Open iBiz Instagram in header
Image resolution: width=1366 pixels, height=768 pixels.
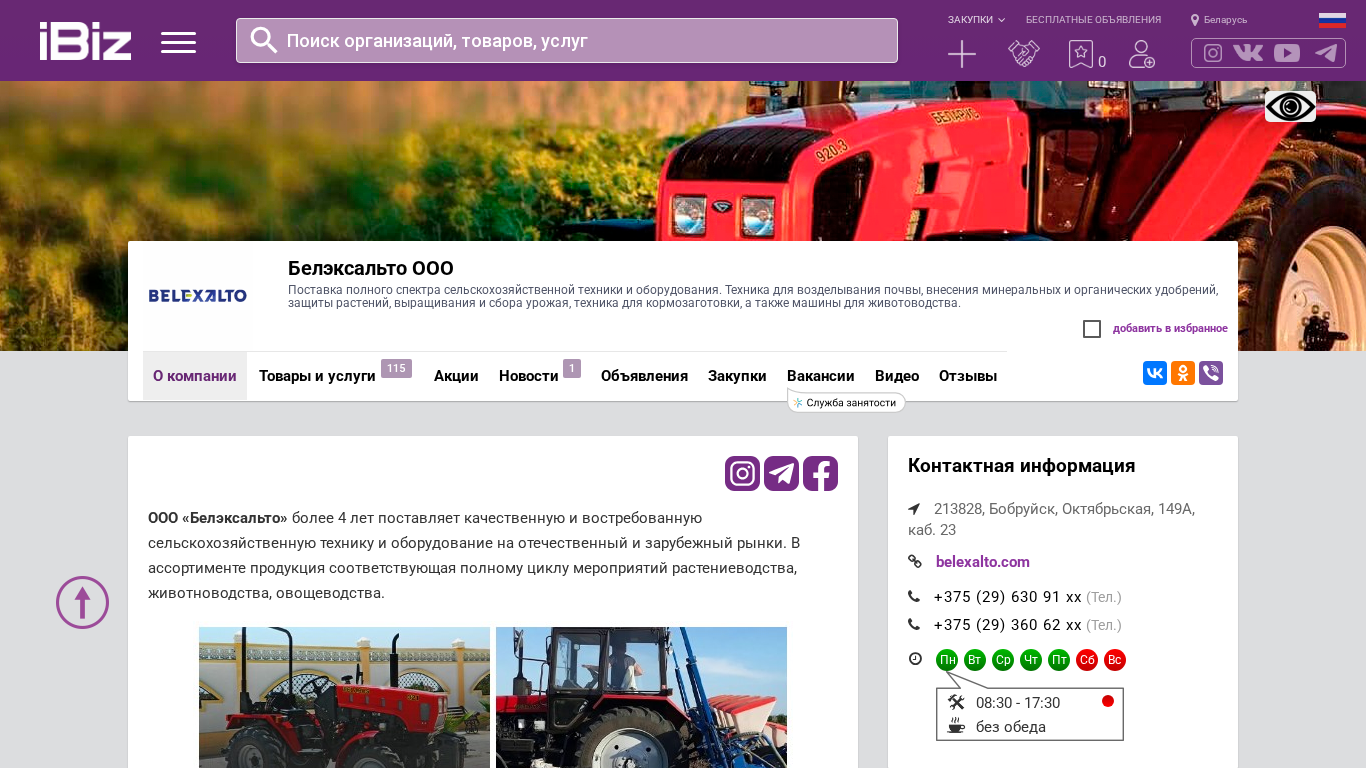click(1213, 53)
